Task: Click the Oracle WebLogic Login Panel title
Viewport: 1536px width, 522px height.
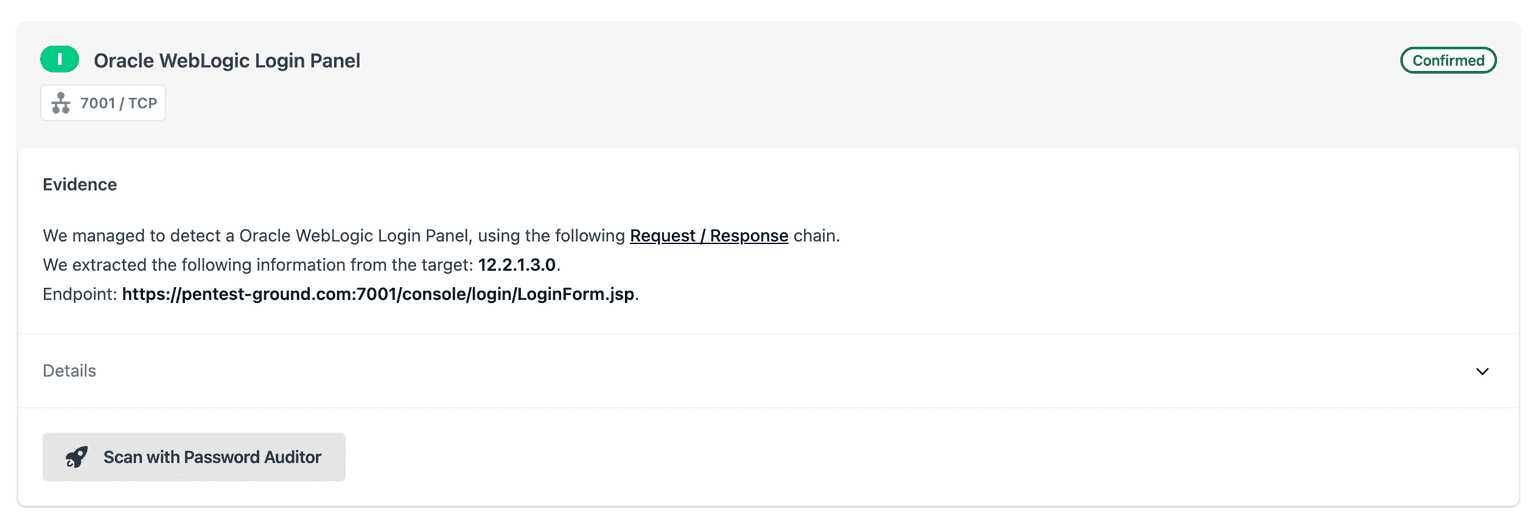Action: click(227, 61)
